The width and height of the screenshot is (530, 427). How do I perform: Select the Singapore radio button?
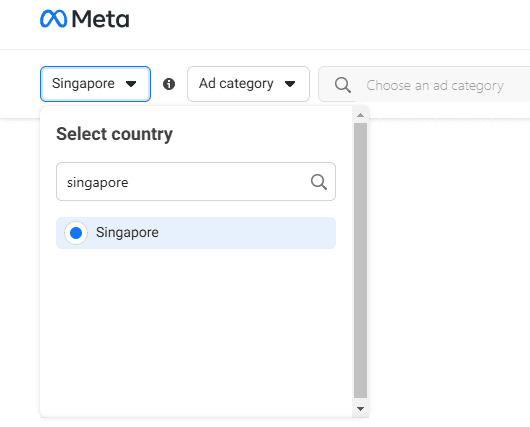(x=76, y=233)
